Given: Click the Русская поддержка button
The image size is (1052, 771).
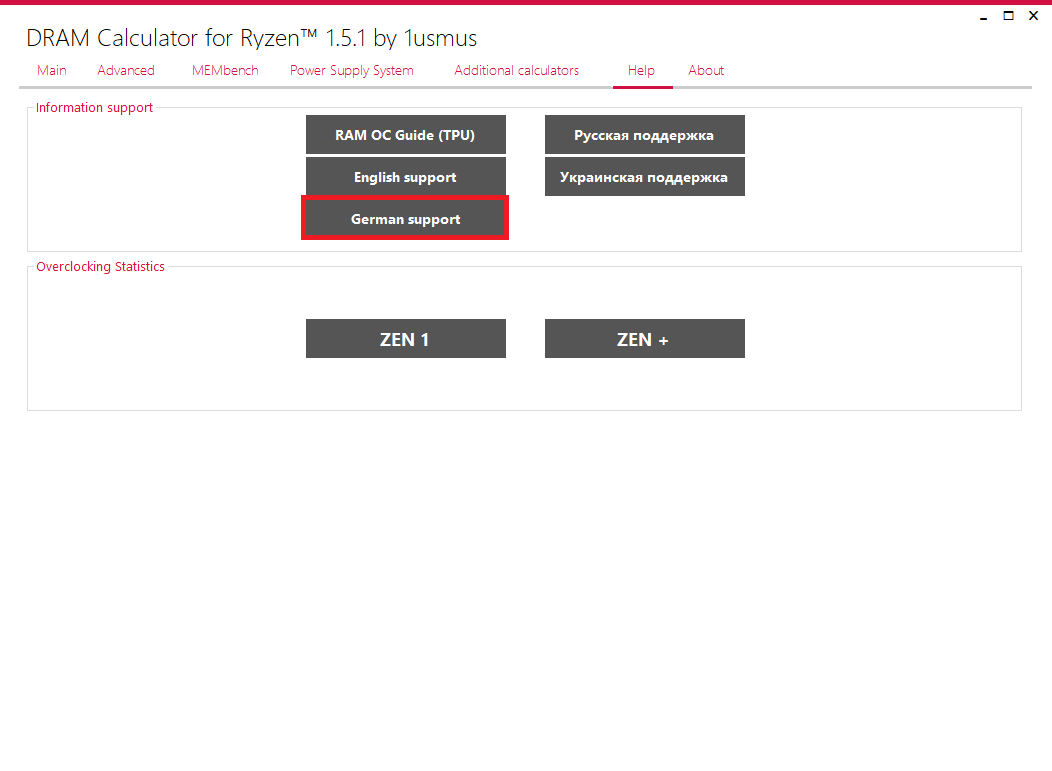Looking at the screenshot, I should tap(645, 135).
